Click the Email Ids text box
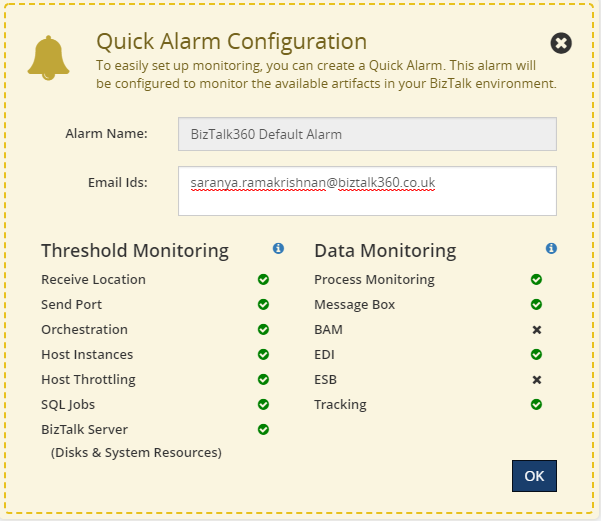 (x=367, y=190)
